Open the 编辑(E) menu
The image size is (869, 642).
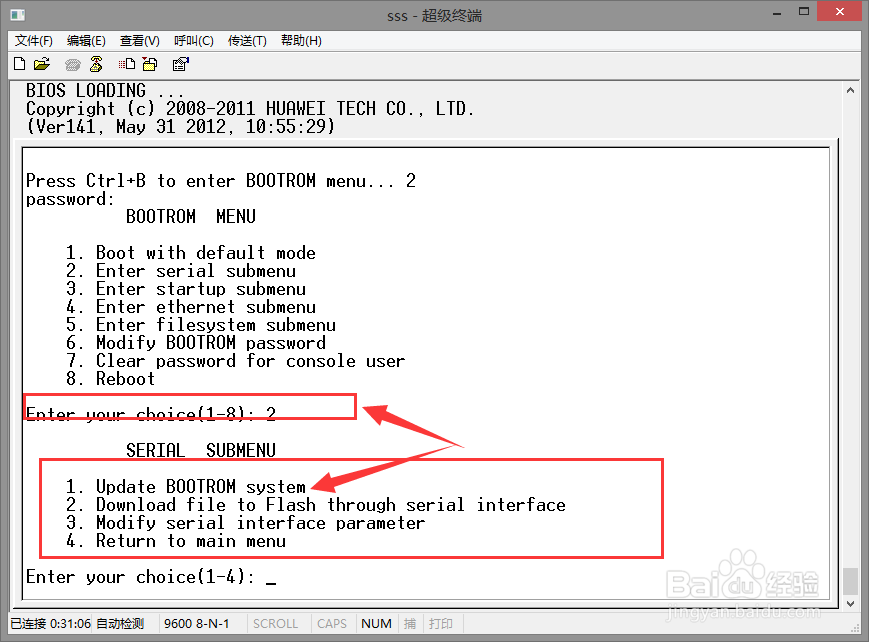(86, 41)
